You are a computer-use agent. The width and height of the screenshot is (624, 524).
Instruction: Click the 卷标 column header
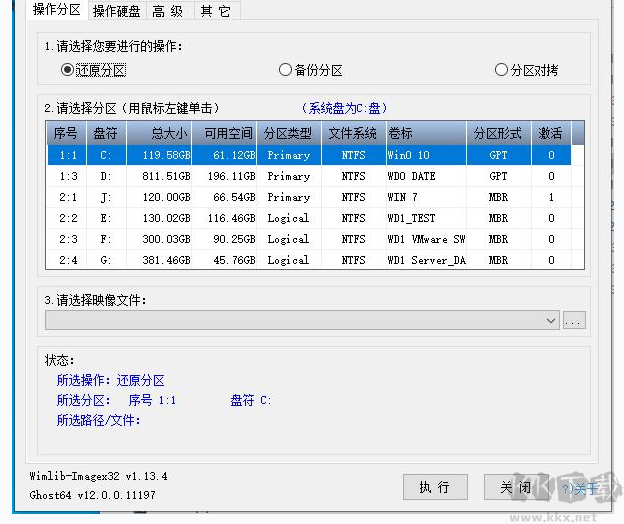[426, 133]
